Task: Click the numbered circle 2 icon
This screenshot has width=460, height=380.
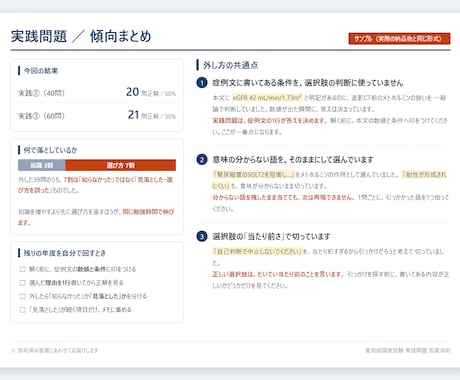Action: [202, 159]
